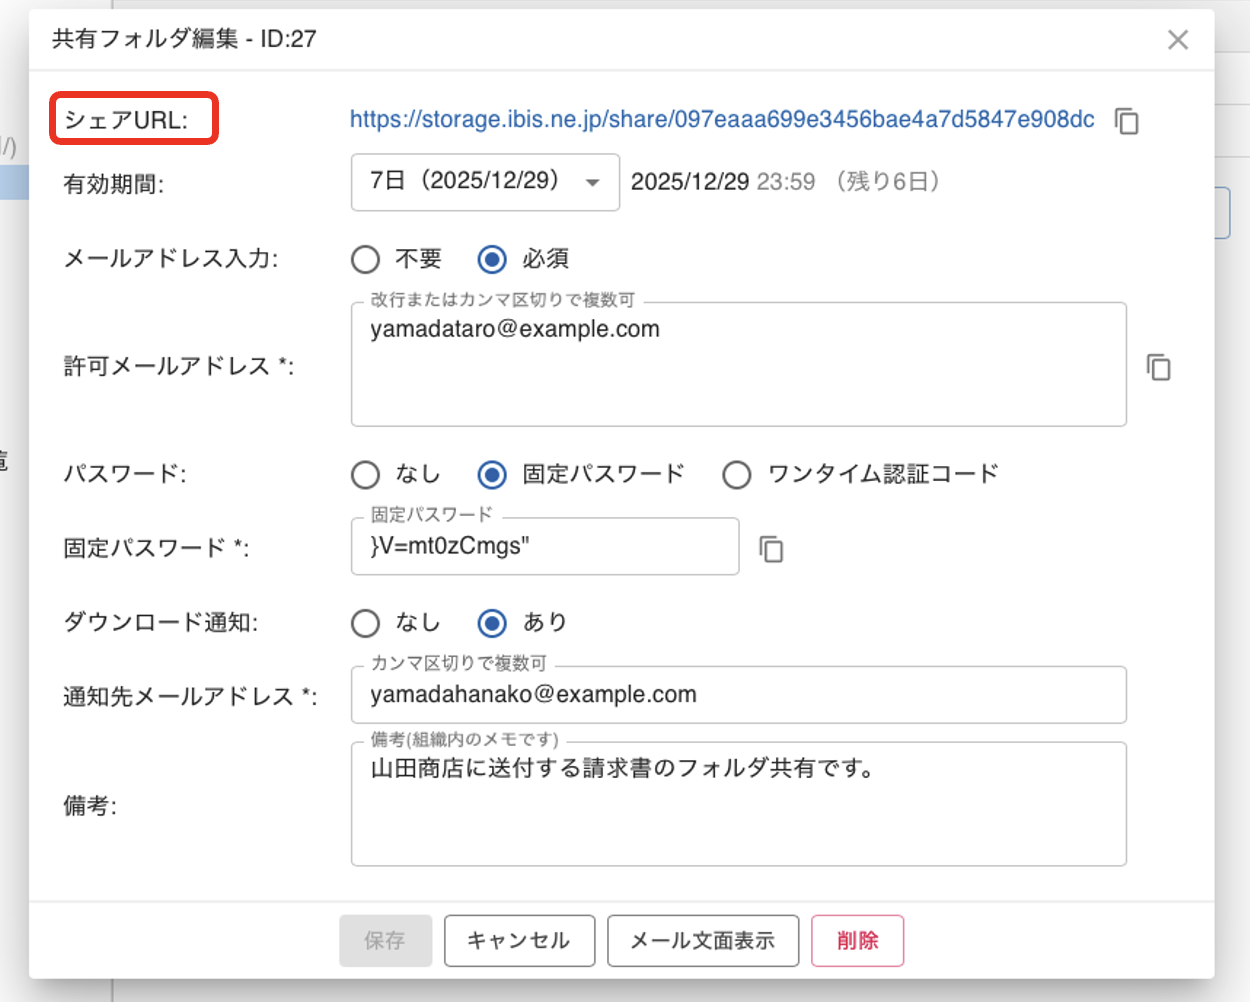Copy the allowed email addresses via copy icon
This screenshot has width=1250, height=1004.
pos(1159,368)
